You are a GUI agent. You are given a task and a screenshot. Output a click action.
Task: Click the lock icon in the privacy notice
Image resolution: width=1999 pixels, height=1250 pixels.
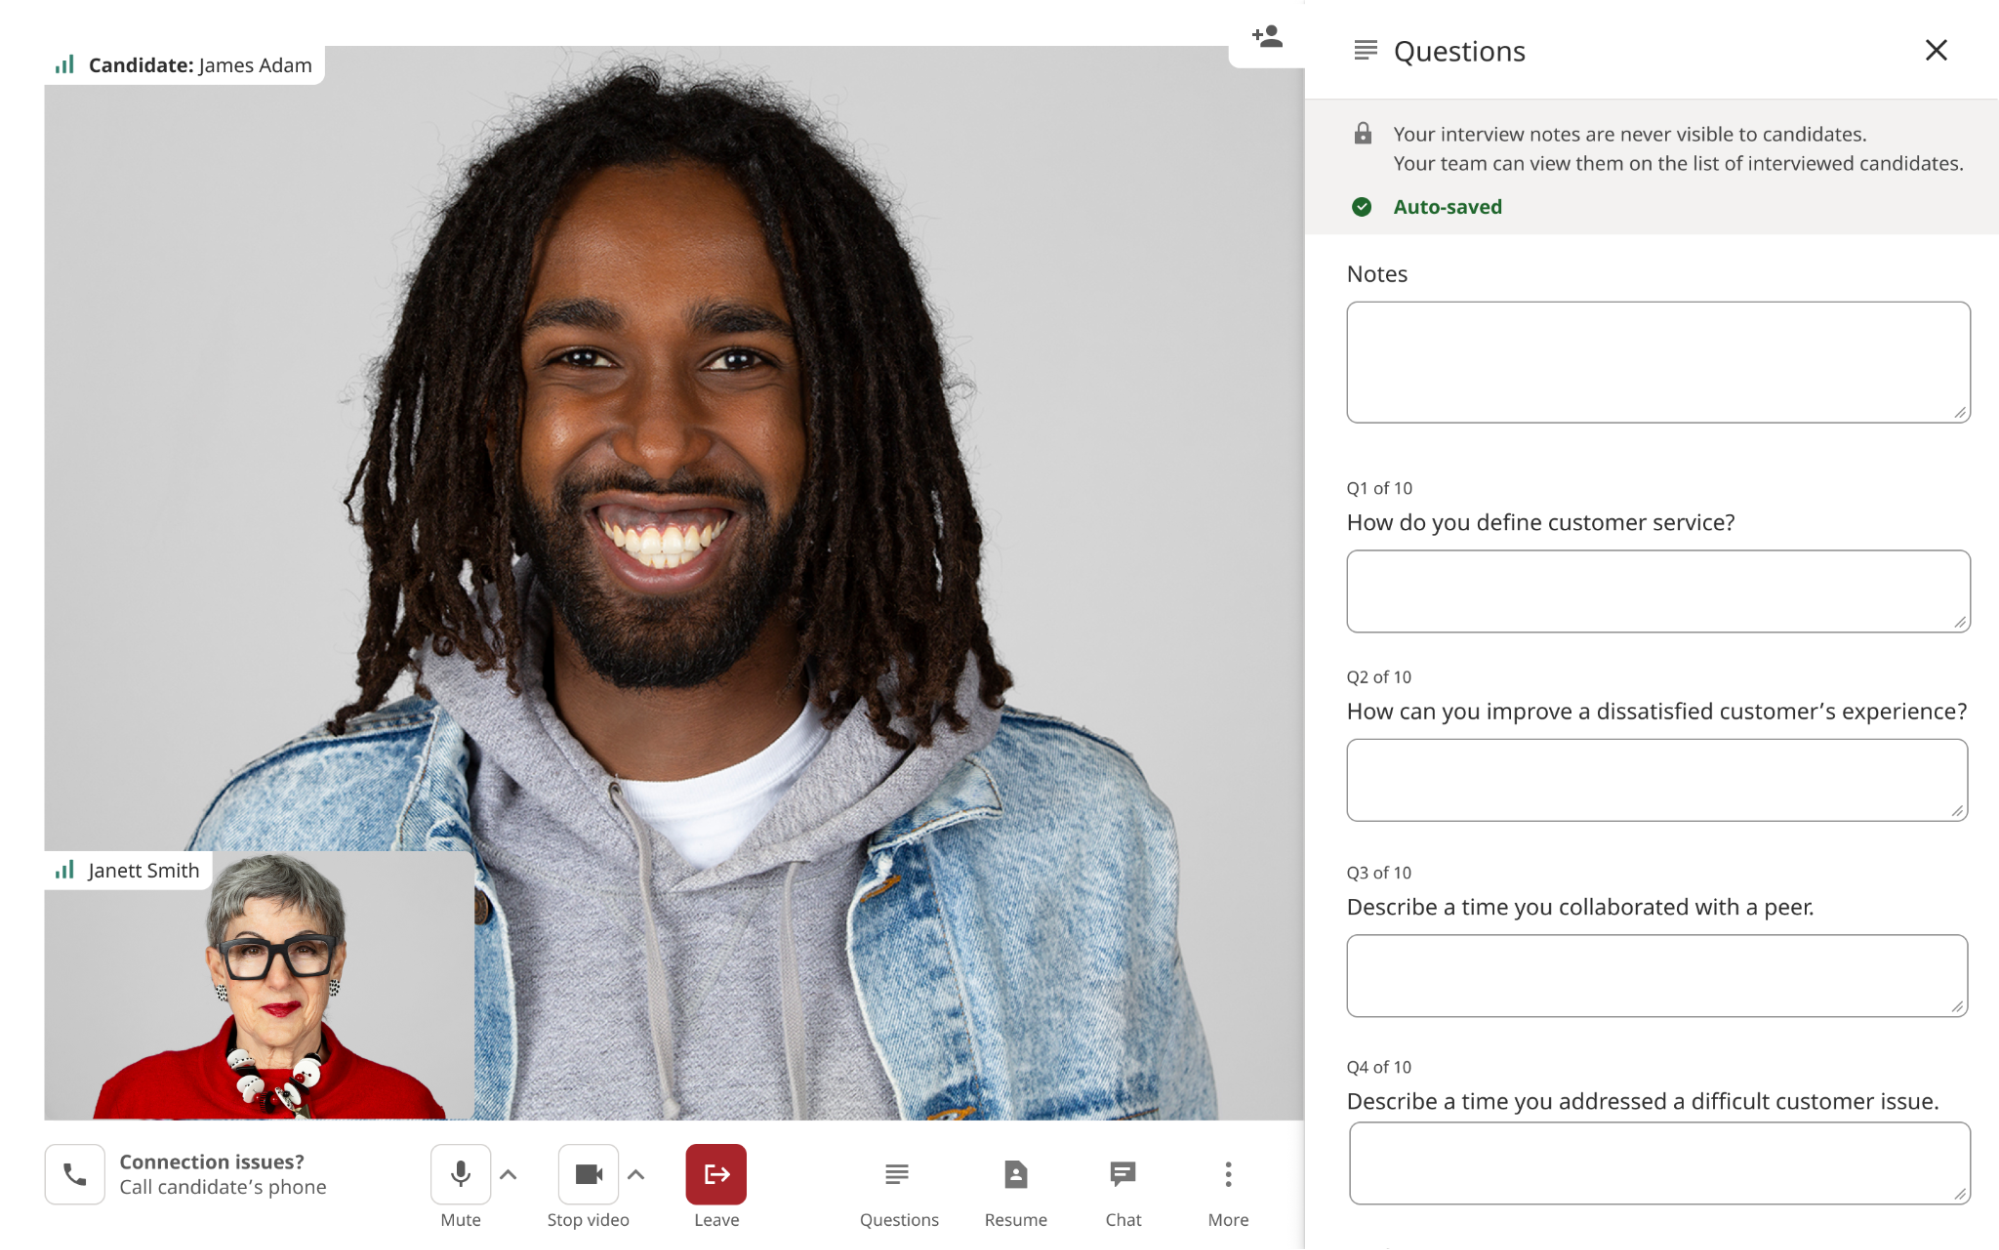1362,133
